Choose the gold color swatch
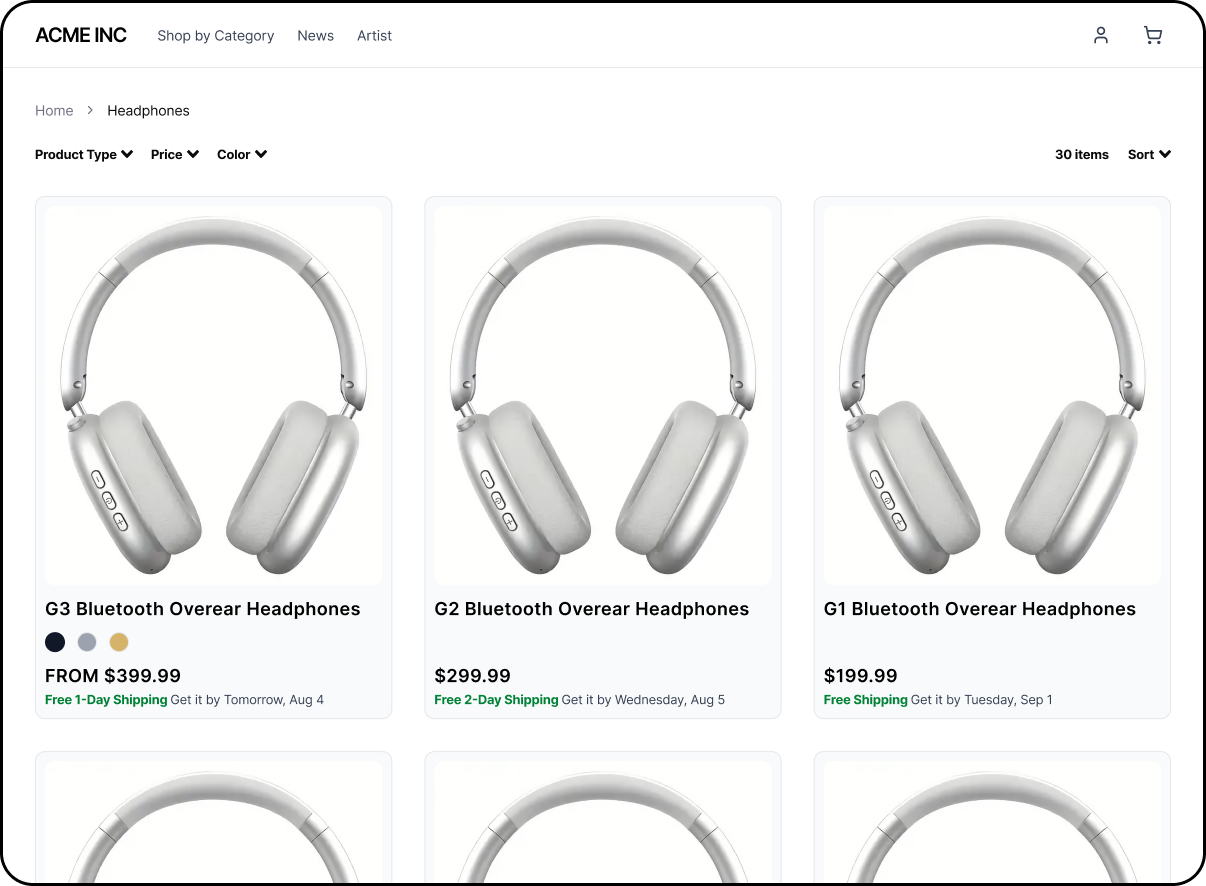This screenshot has width=1206, height=886. [x=119, y=642]
